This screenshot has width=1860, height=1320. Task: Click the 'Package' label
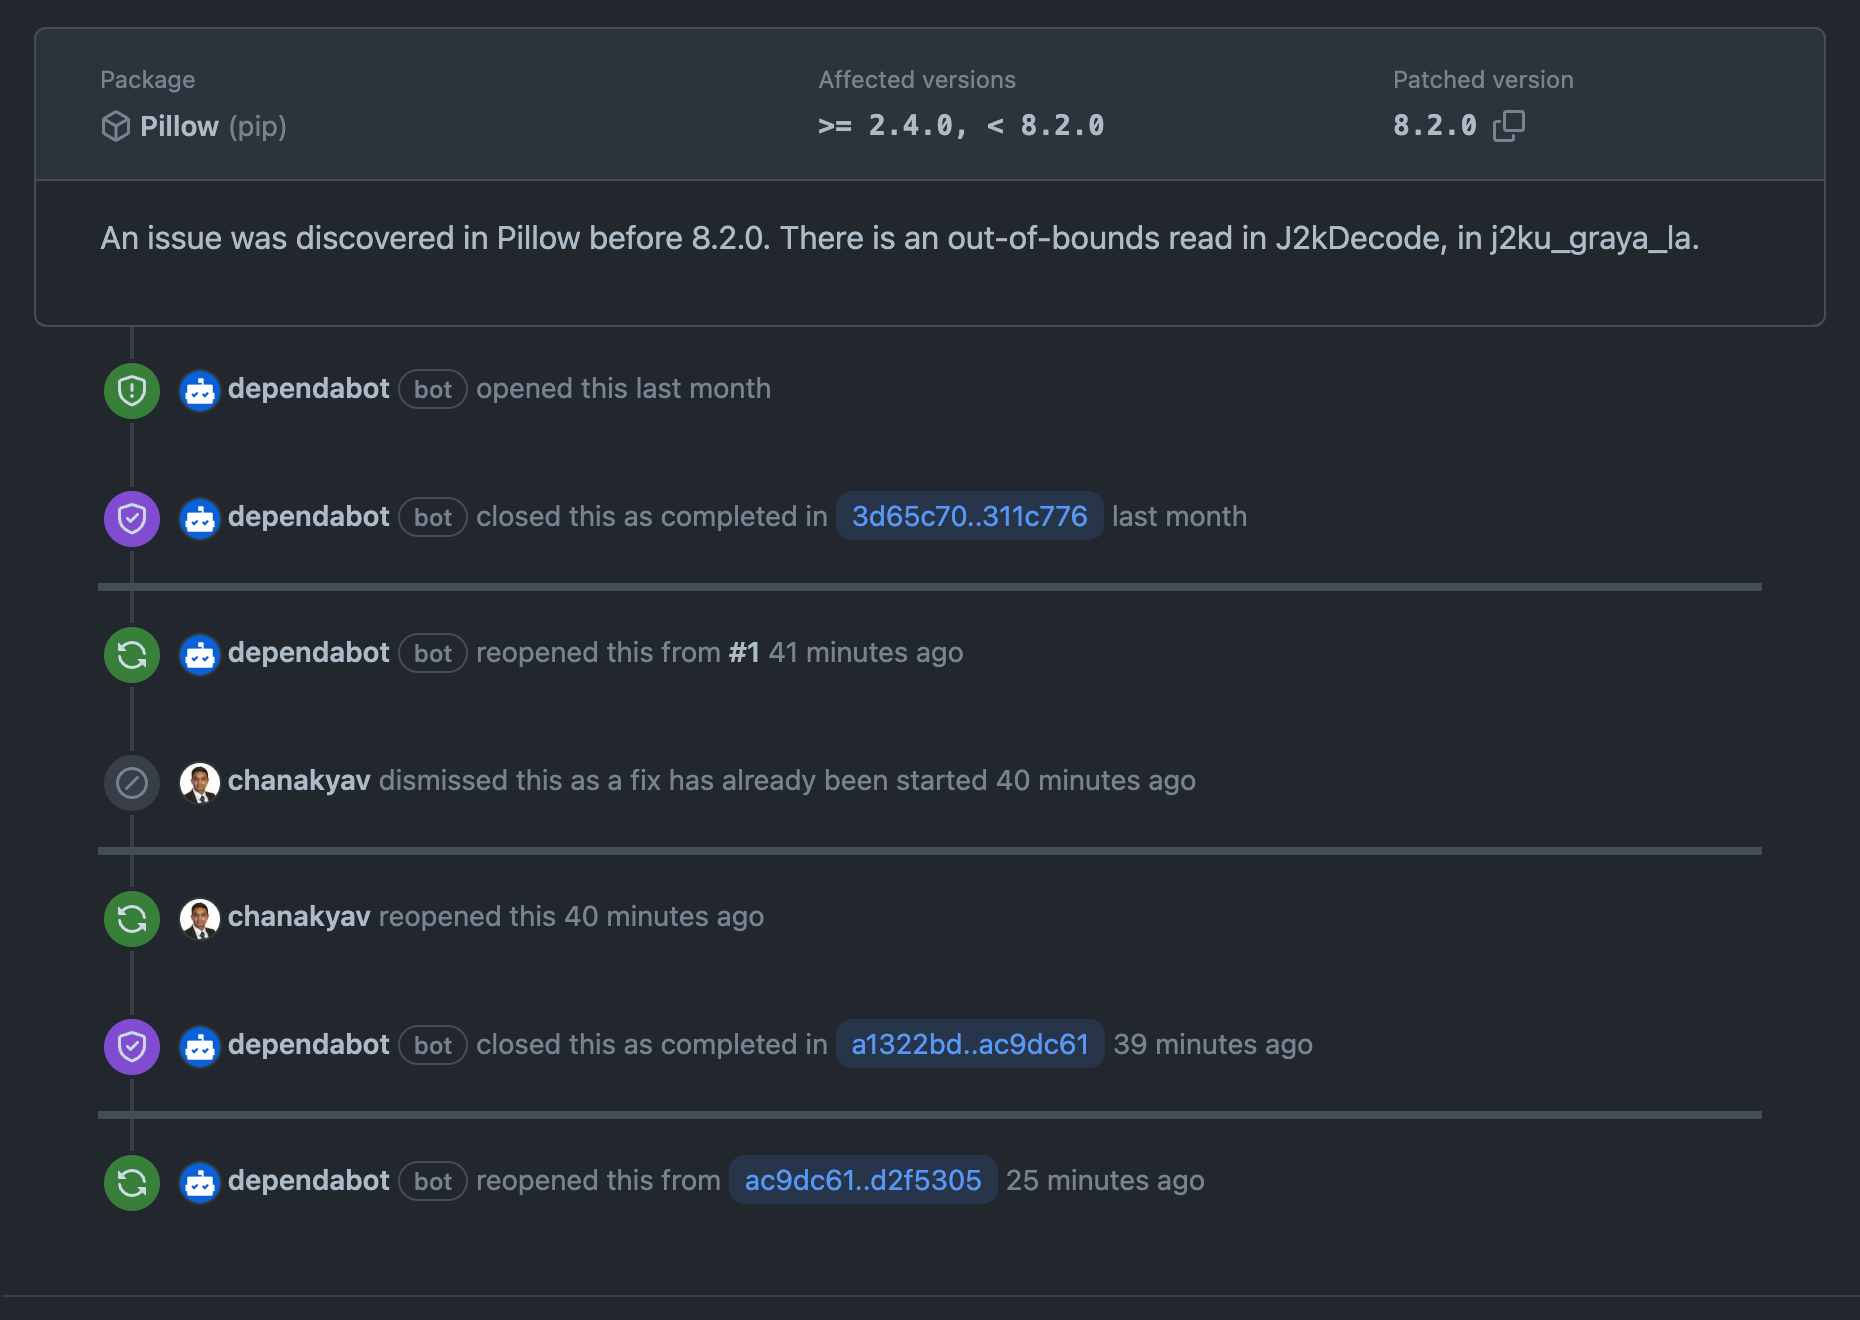(148, 80)
